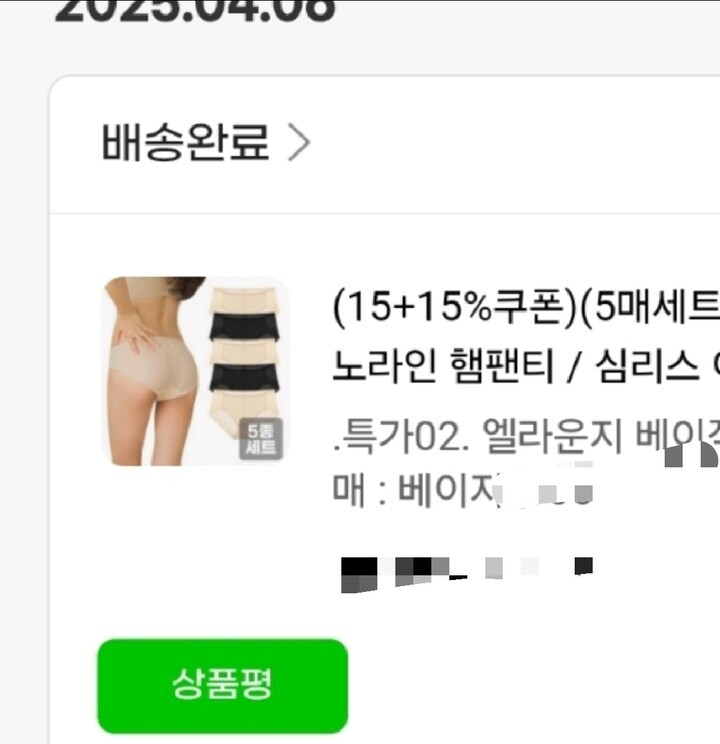Click the chevron arrow beside 배송완료
Screen dimensions: 720x744
(x=299, y=142)
